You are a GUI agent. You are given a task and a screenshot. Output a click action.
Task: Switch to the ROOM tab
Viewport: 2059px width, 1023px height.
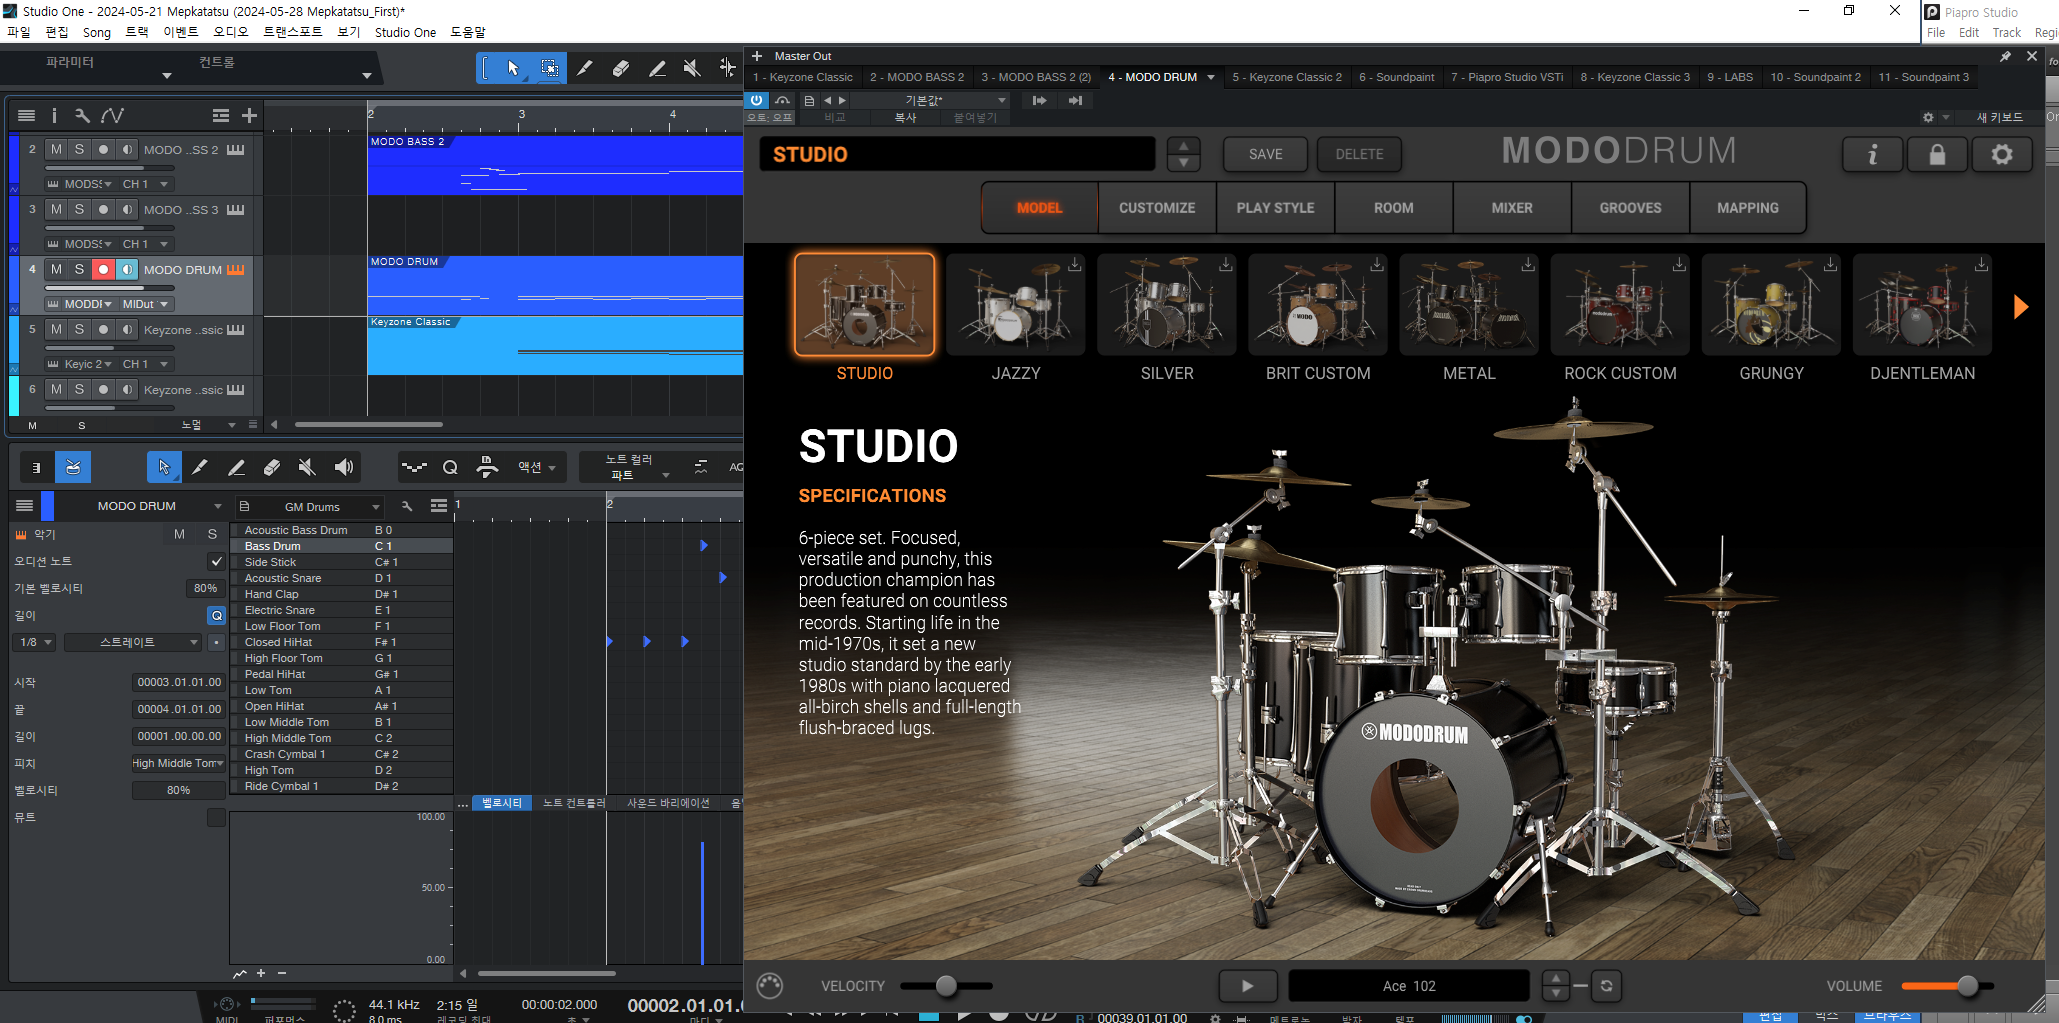coord(1394,208)
